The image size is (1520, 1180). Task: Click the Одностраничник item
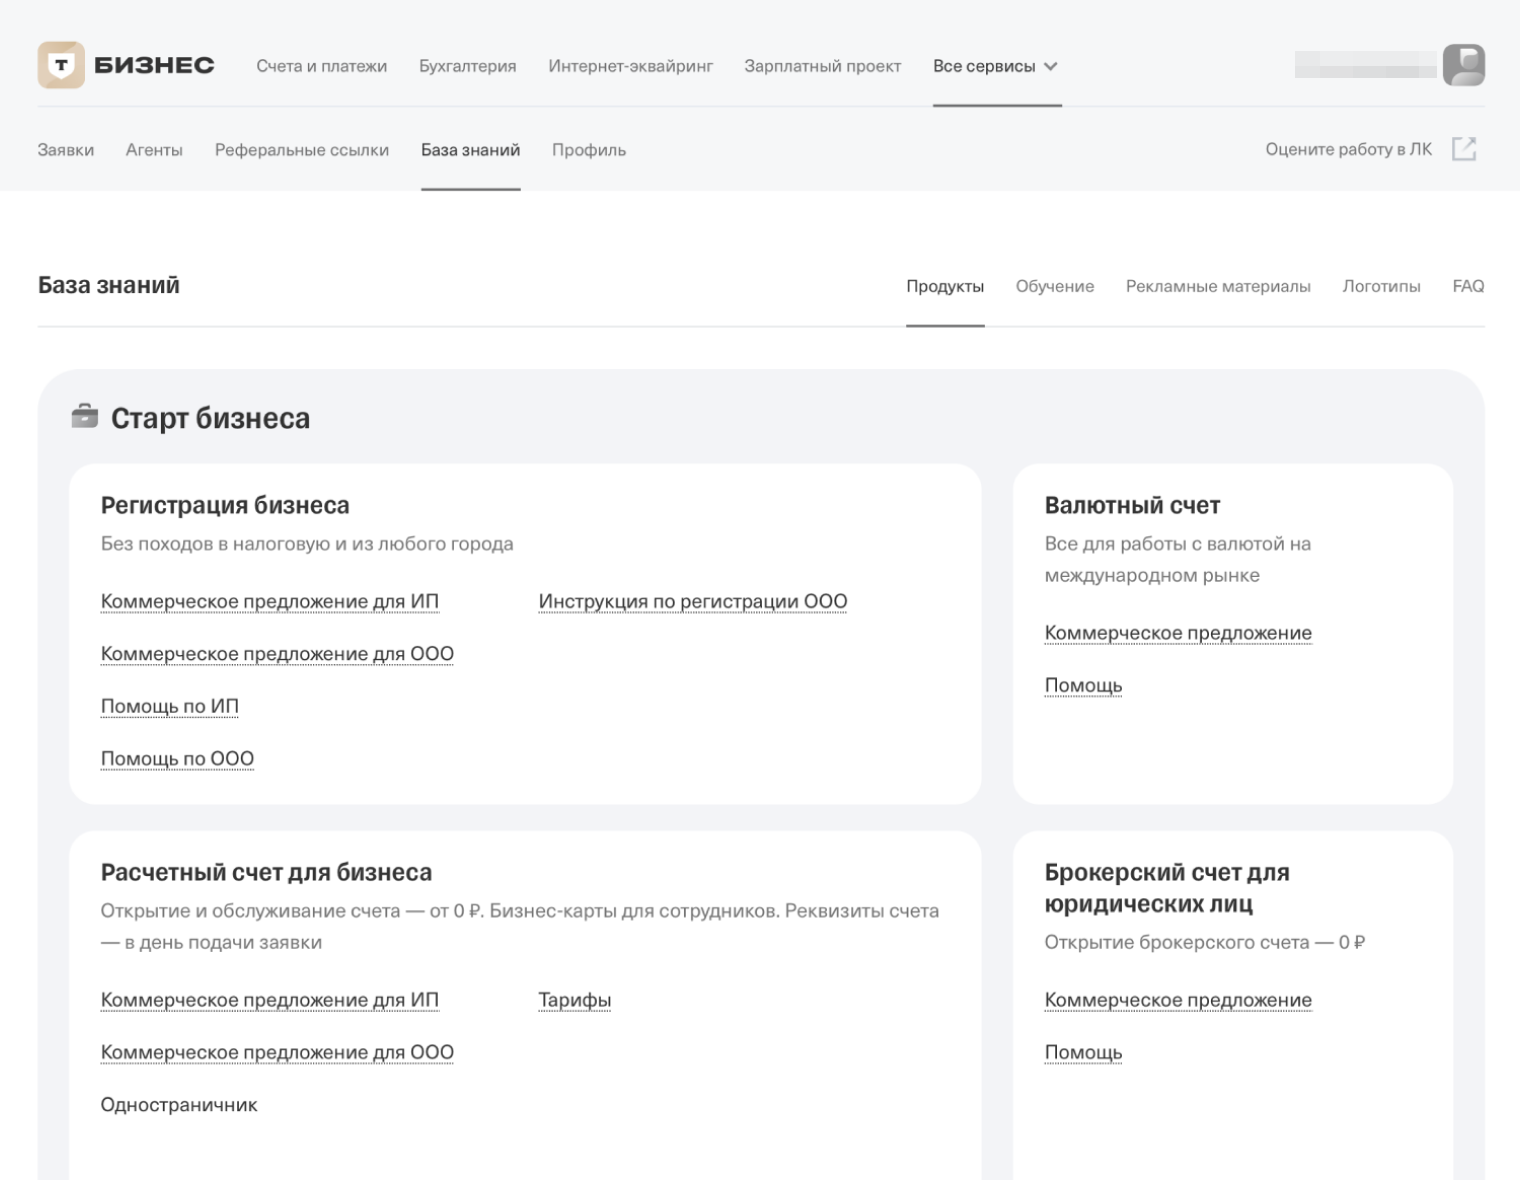point(179,1105)
